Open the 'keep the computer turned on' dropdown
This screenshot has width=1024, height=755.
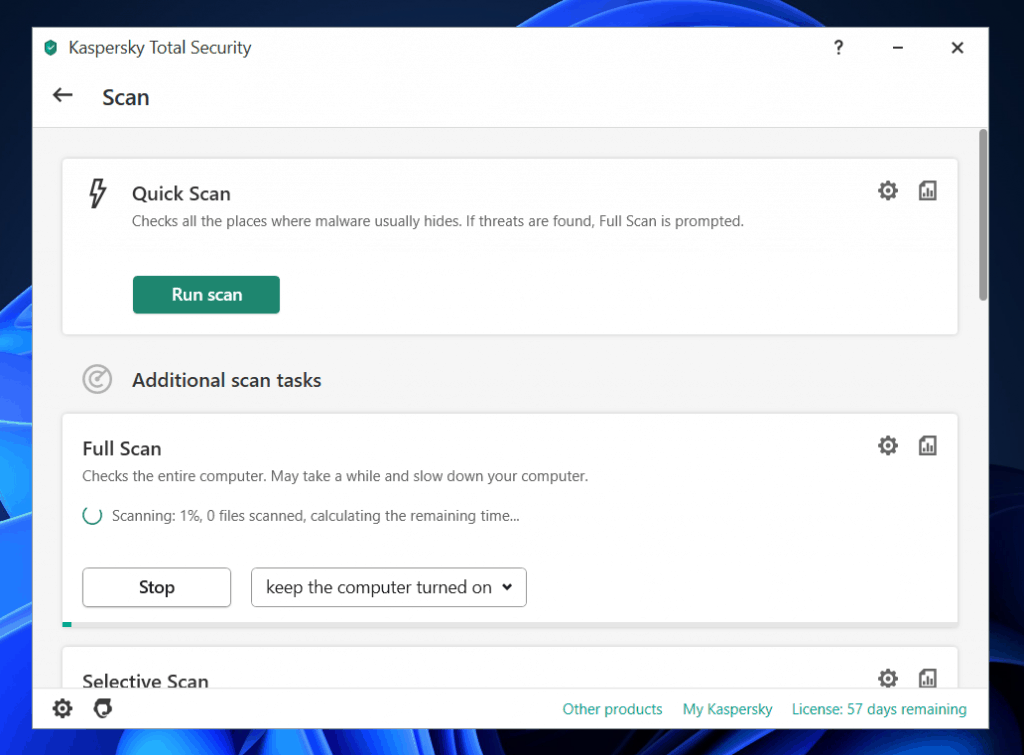(x=388, y=587)
